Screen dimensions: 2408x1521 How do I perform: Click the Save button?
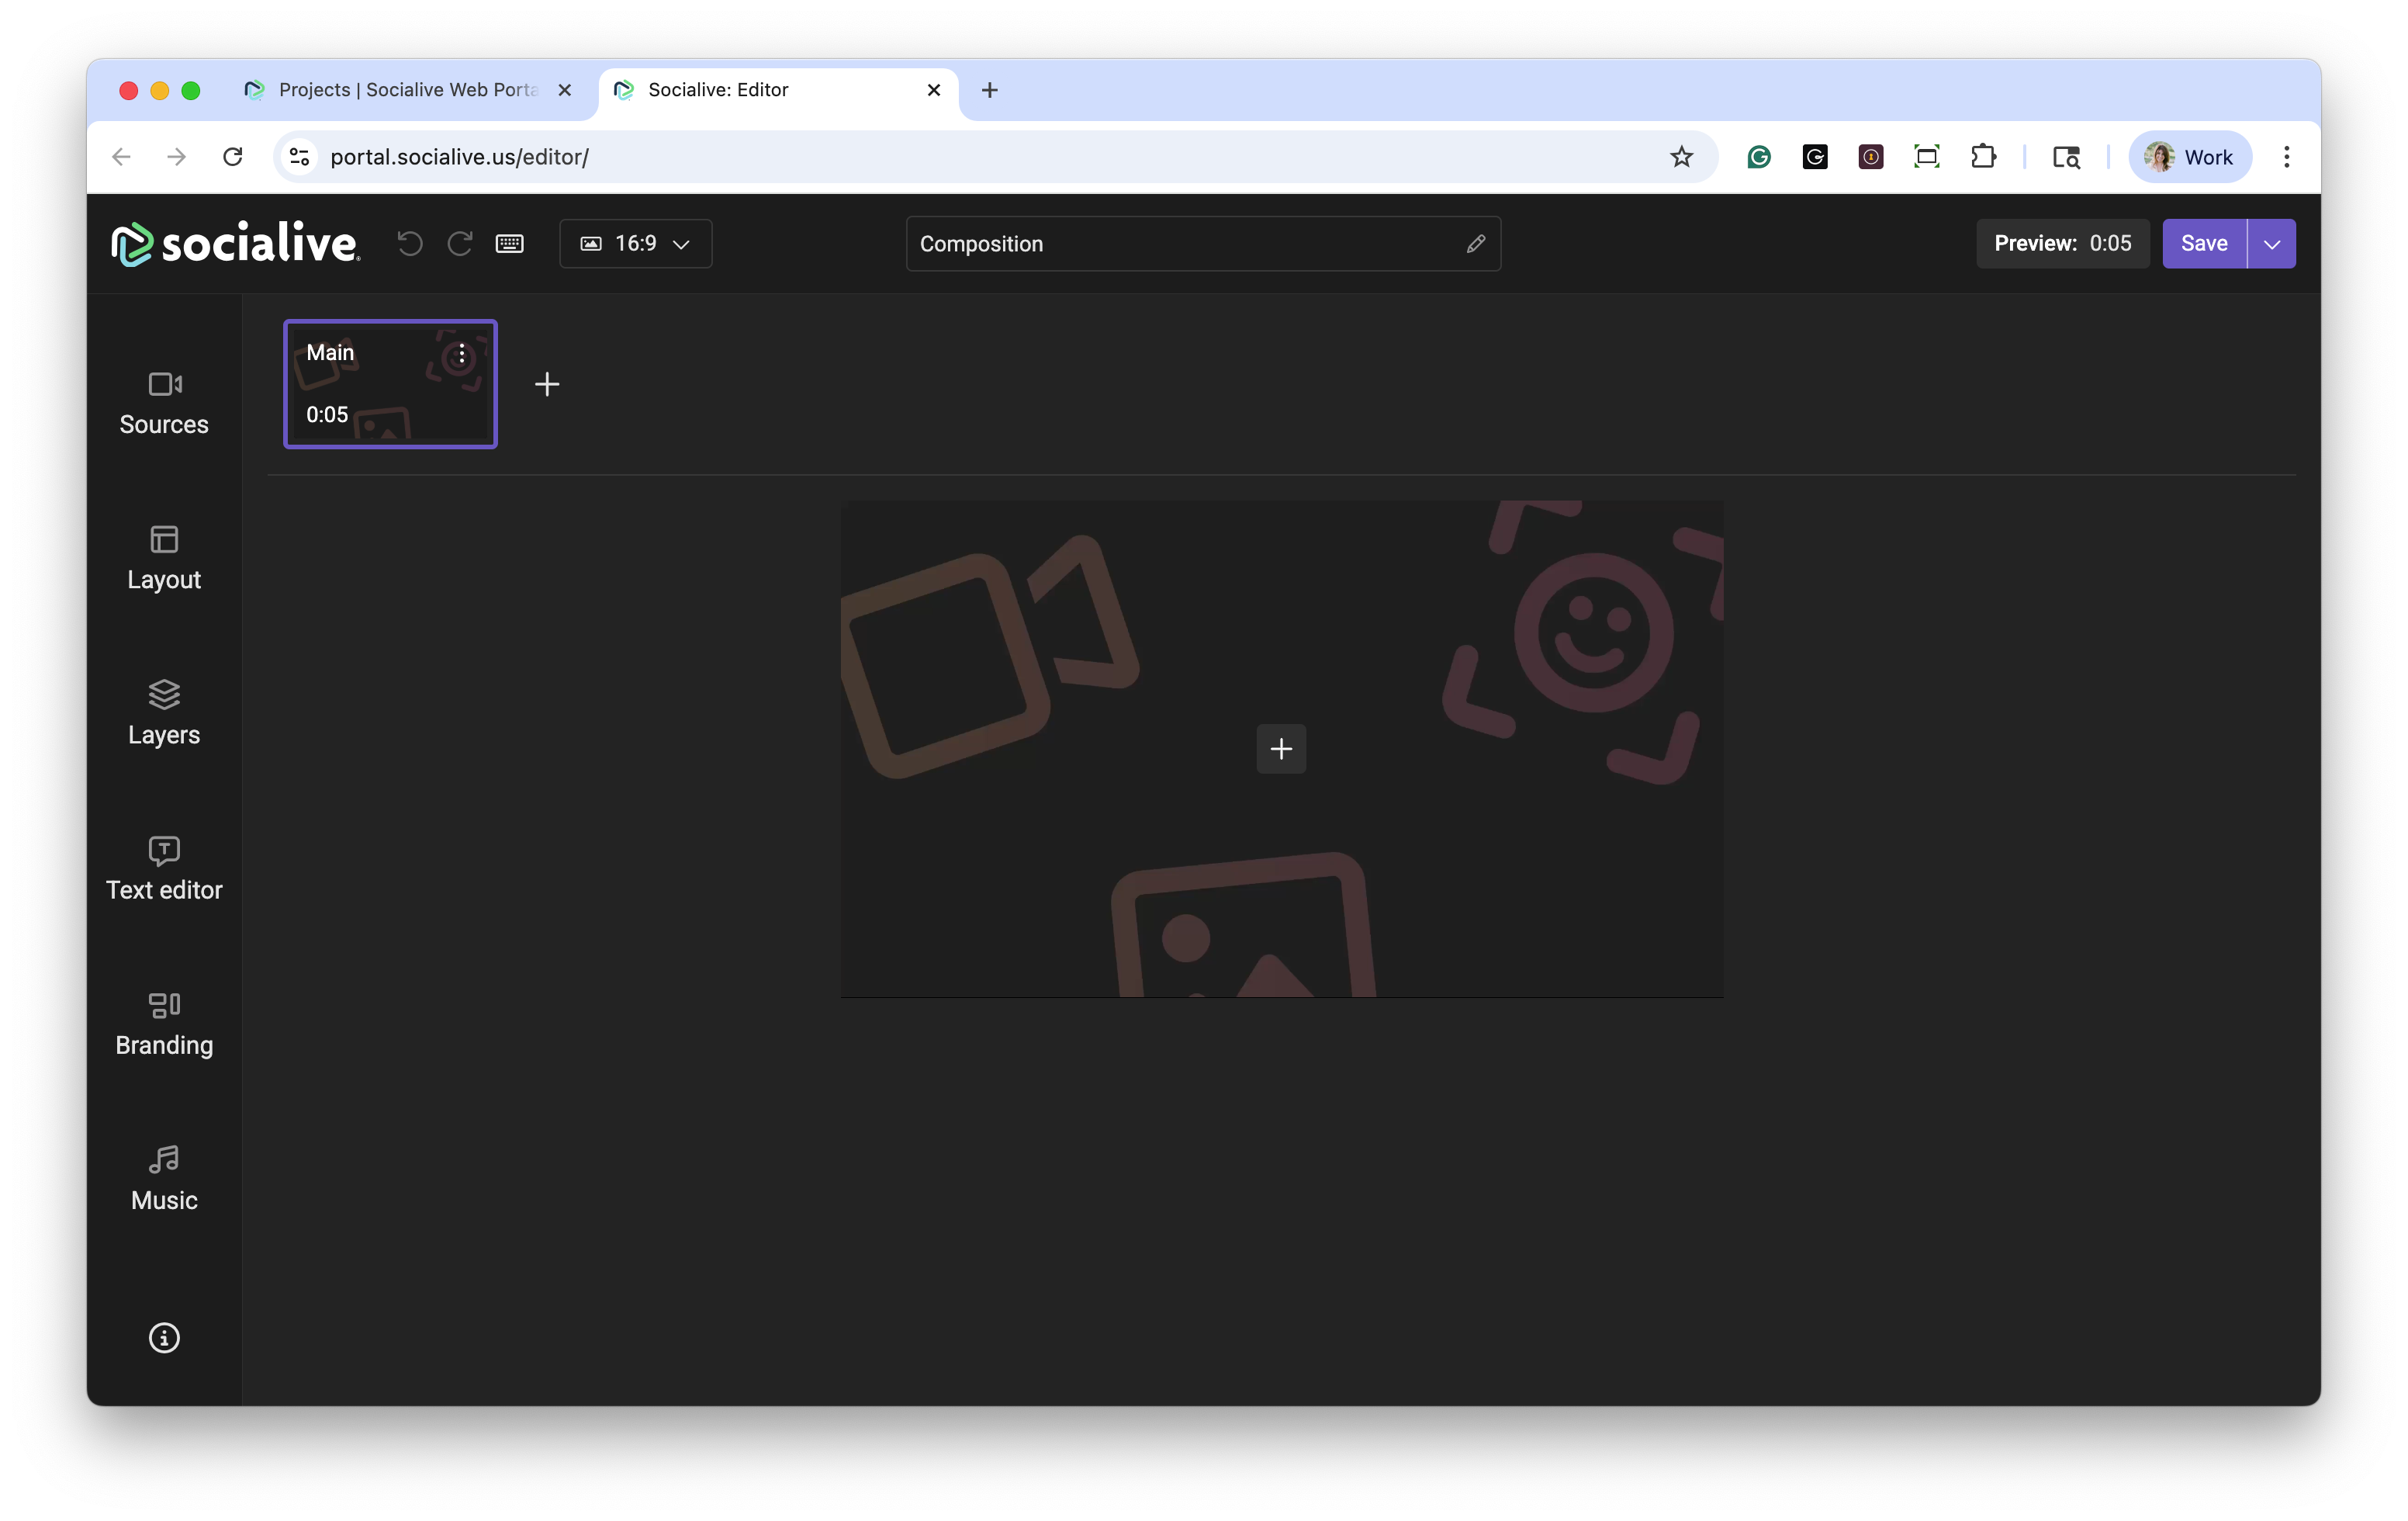pos(2203,243)
